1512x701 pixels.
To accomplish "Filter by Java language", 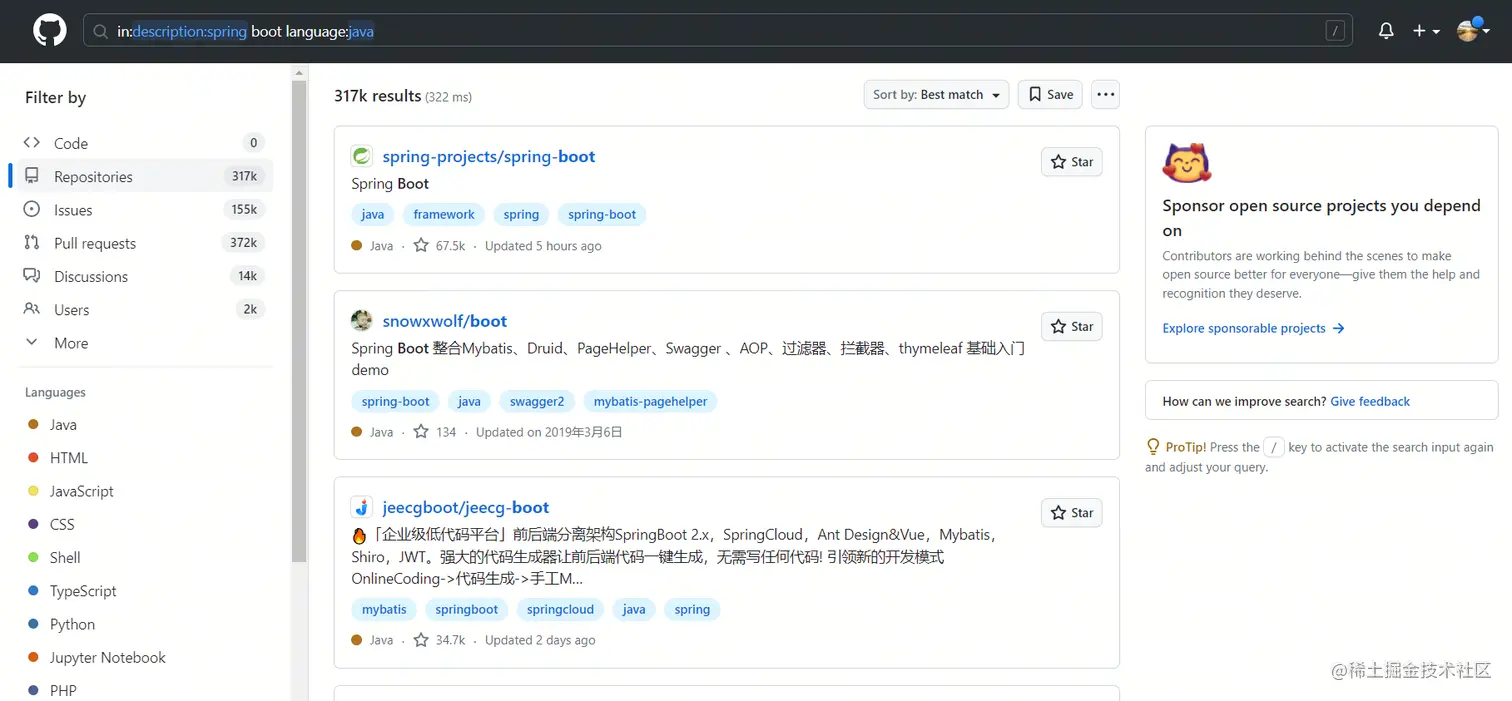I will (63, 424).
